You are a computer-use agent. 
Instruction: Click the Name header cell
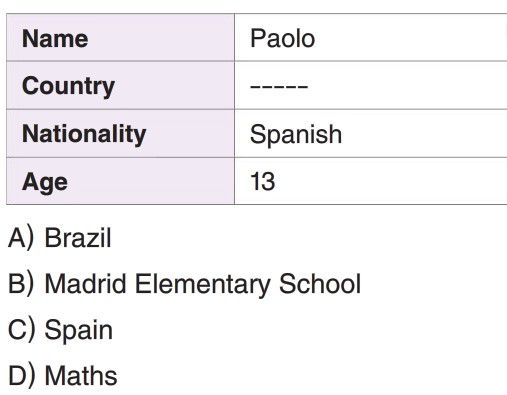[120, 37]
